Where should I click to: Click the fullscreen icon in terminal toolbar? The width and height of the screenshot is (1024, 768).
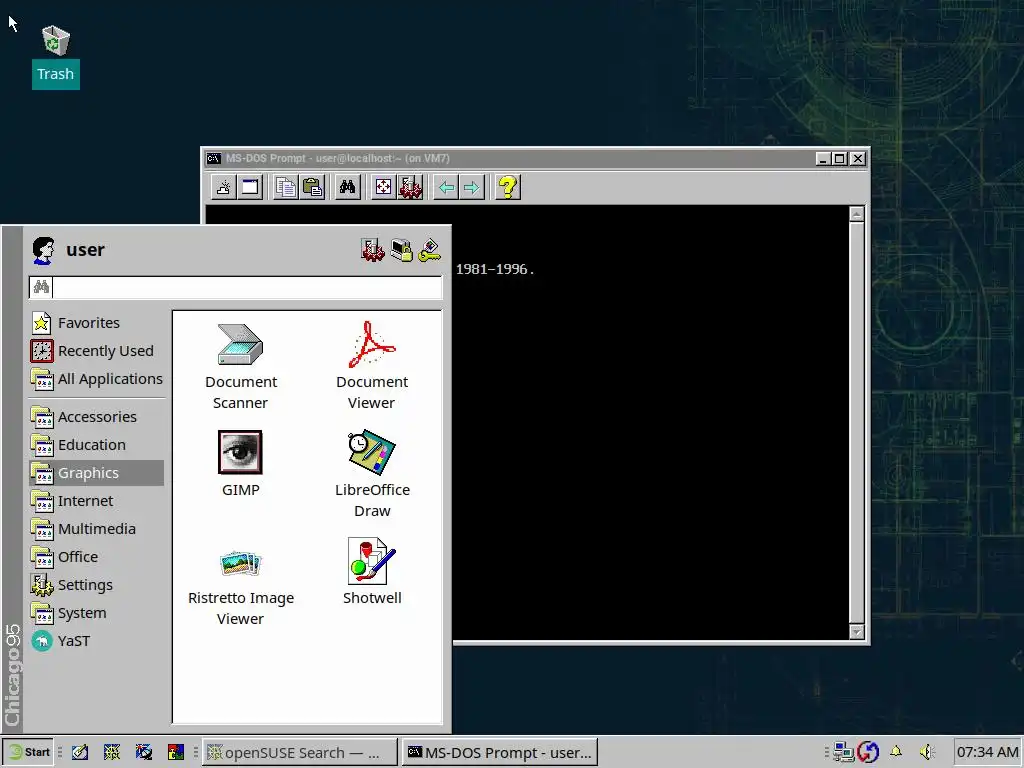click(383, 187)
